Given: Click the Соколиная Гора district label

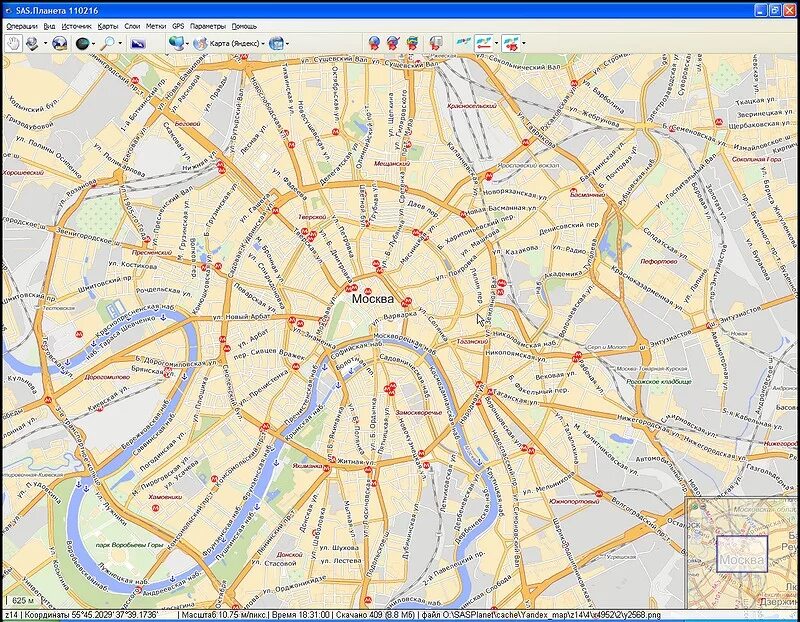Looking at the screenshot, I should 757,159.
